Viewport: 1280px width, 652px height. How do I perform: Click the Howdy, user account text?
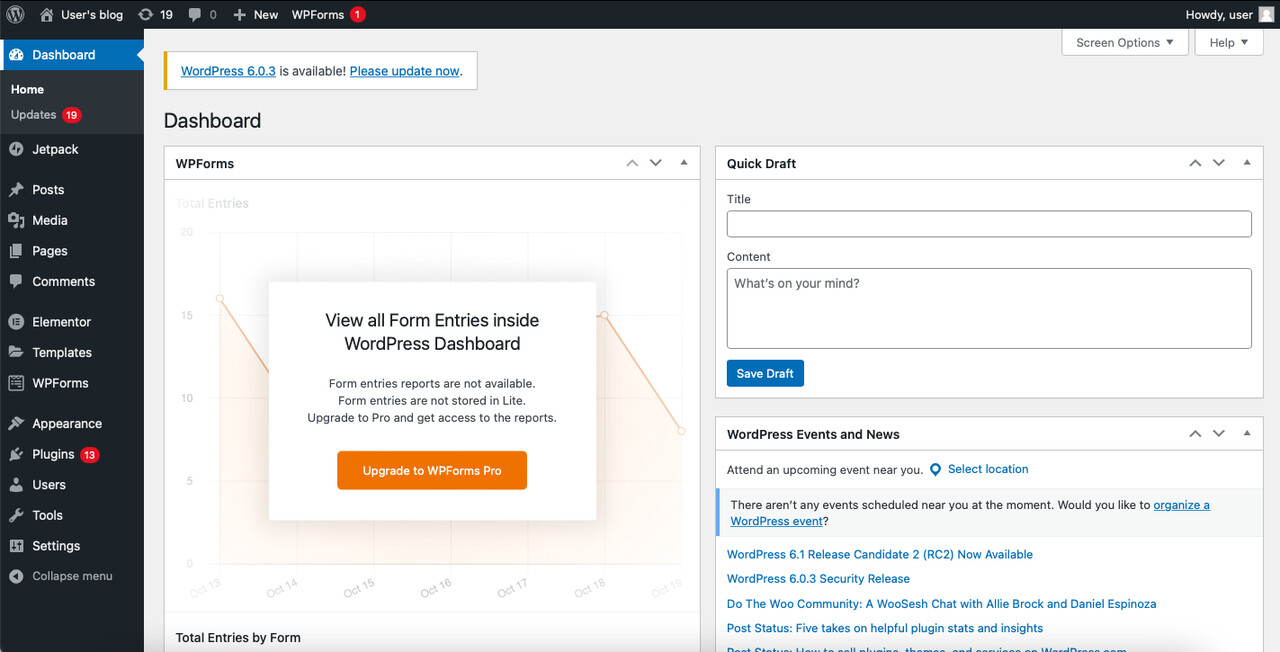point(1219,15)
